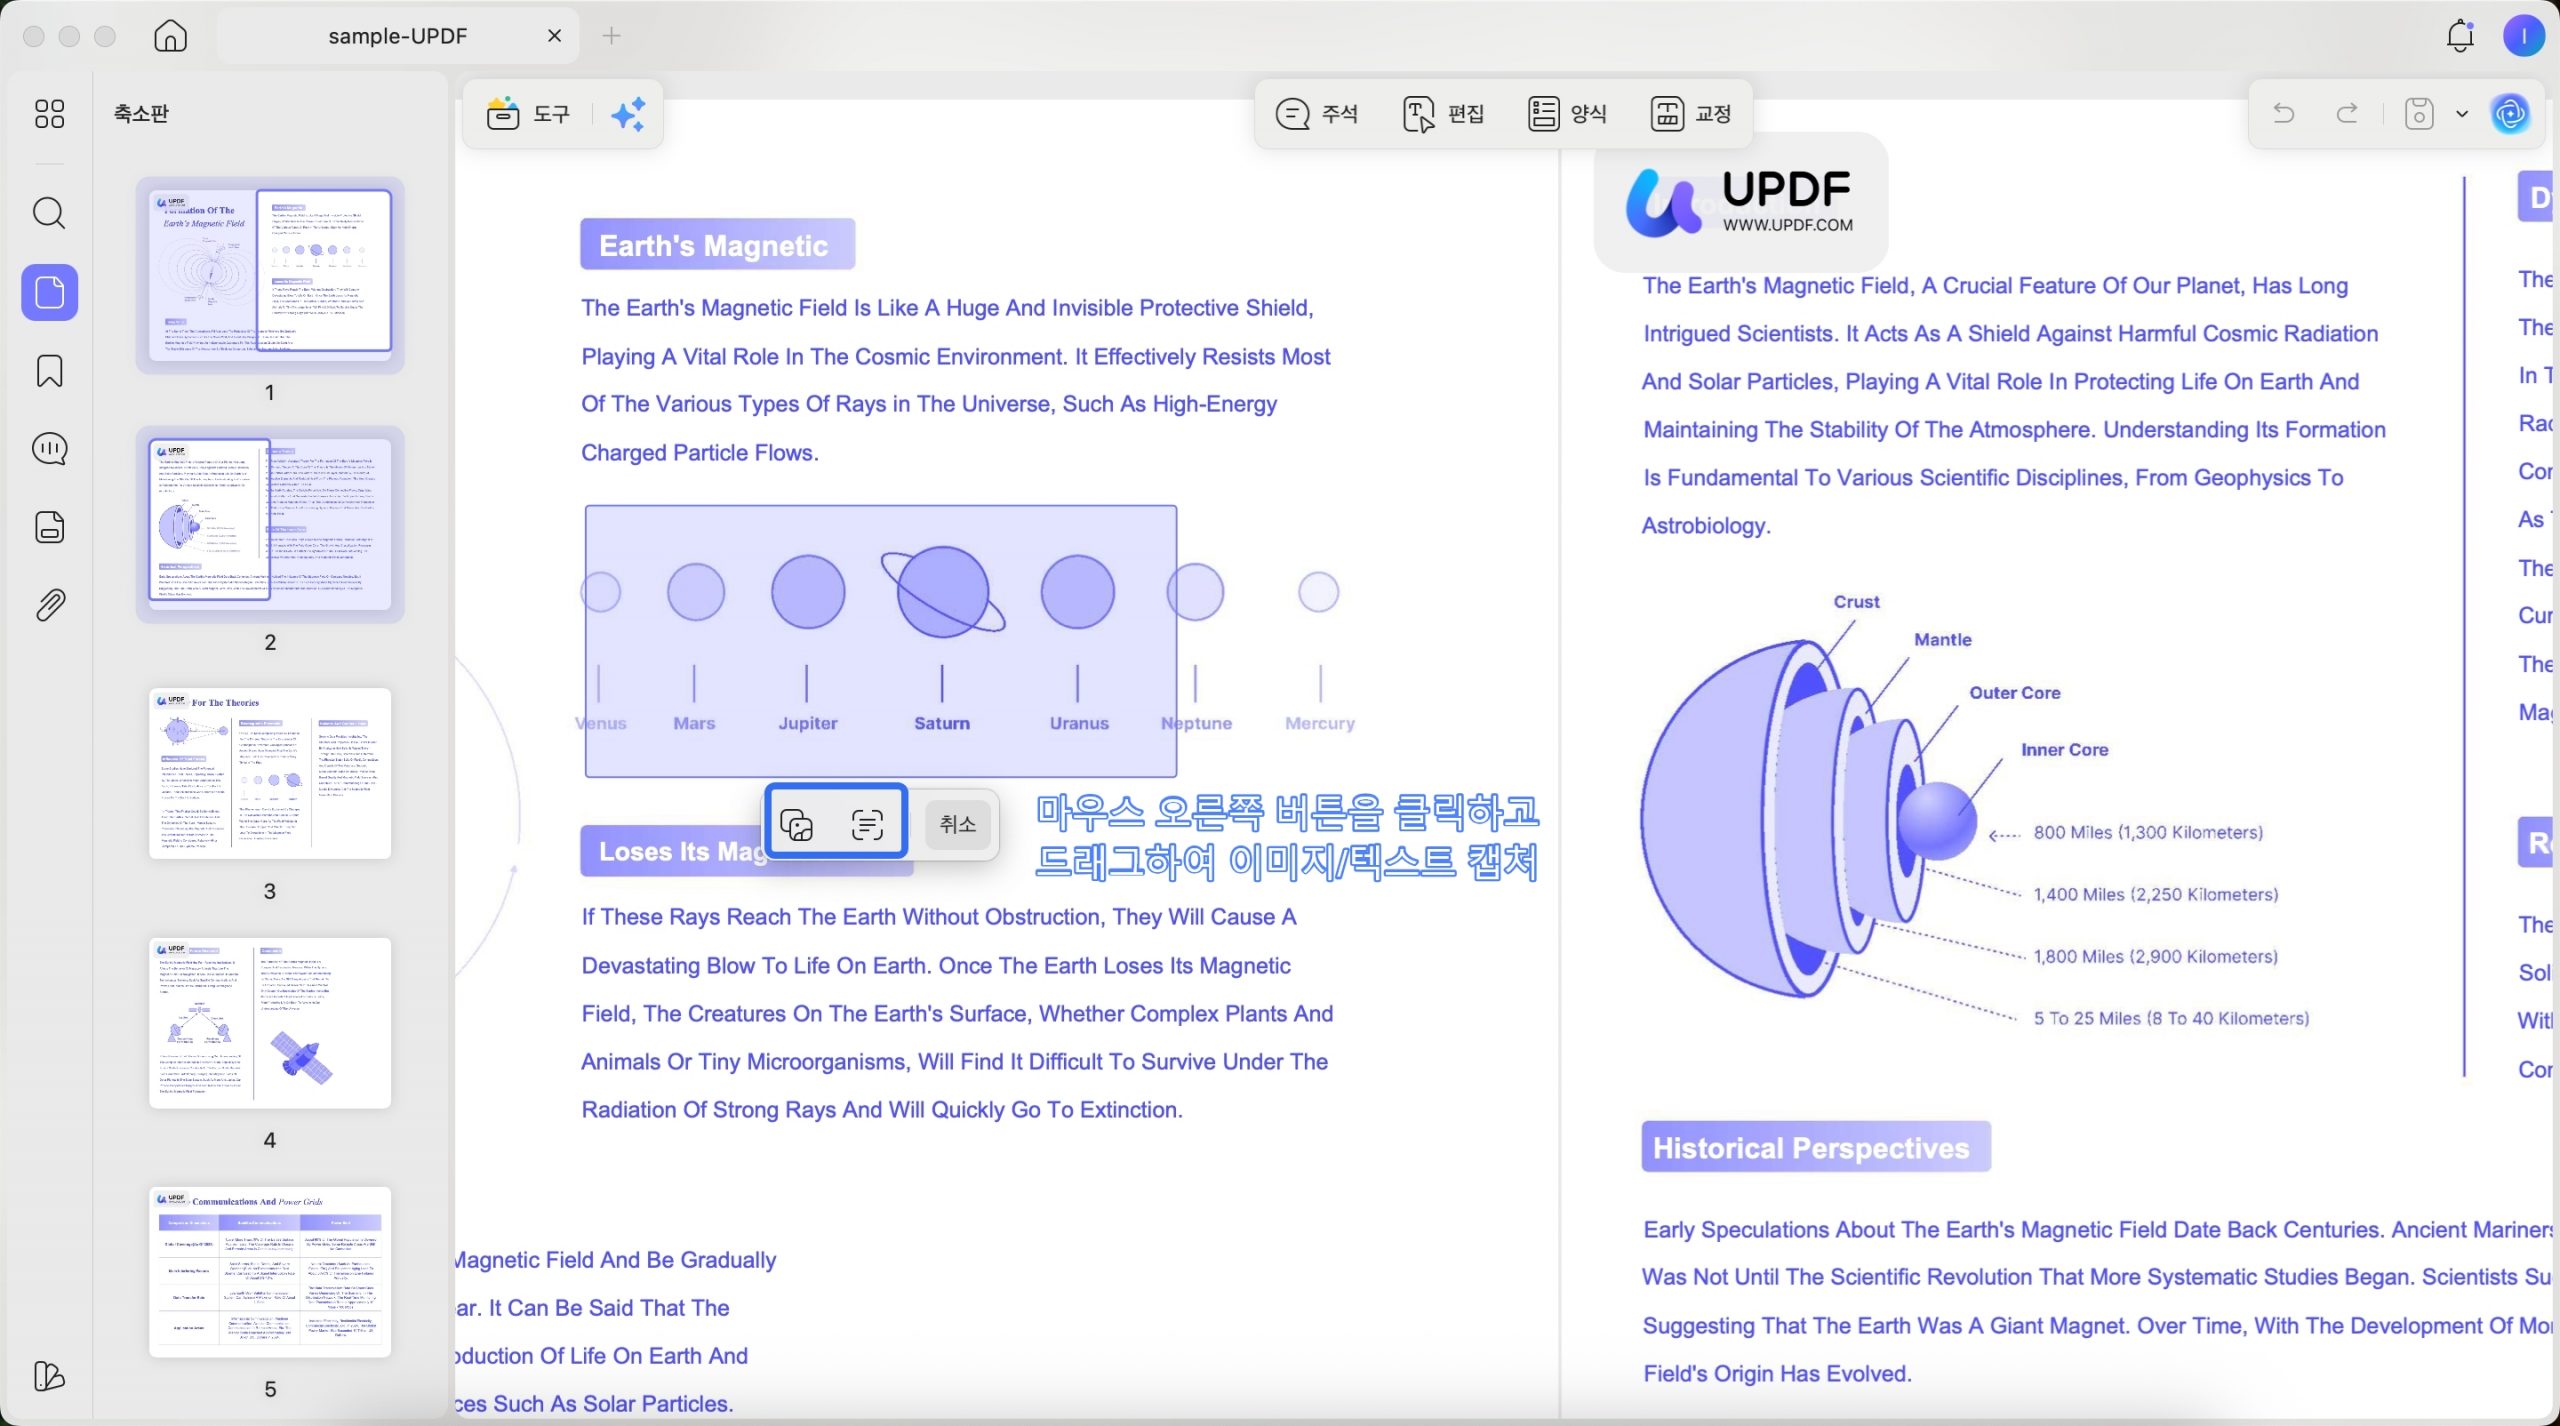Open the UPDF AI assistant orb icon

[x=2511, y=113]
